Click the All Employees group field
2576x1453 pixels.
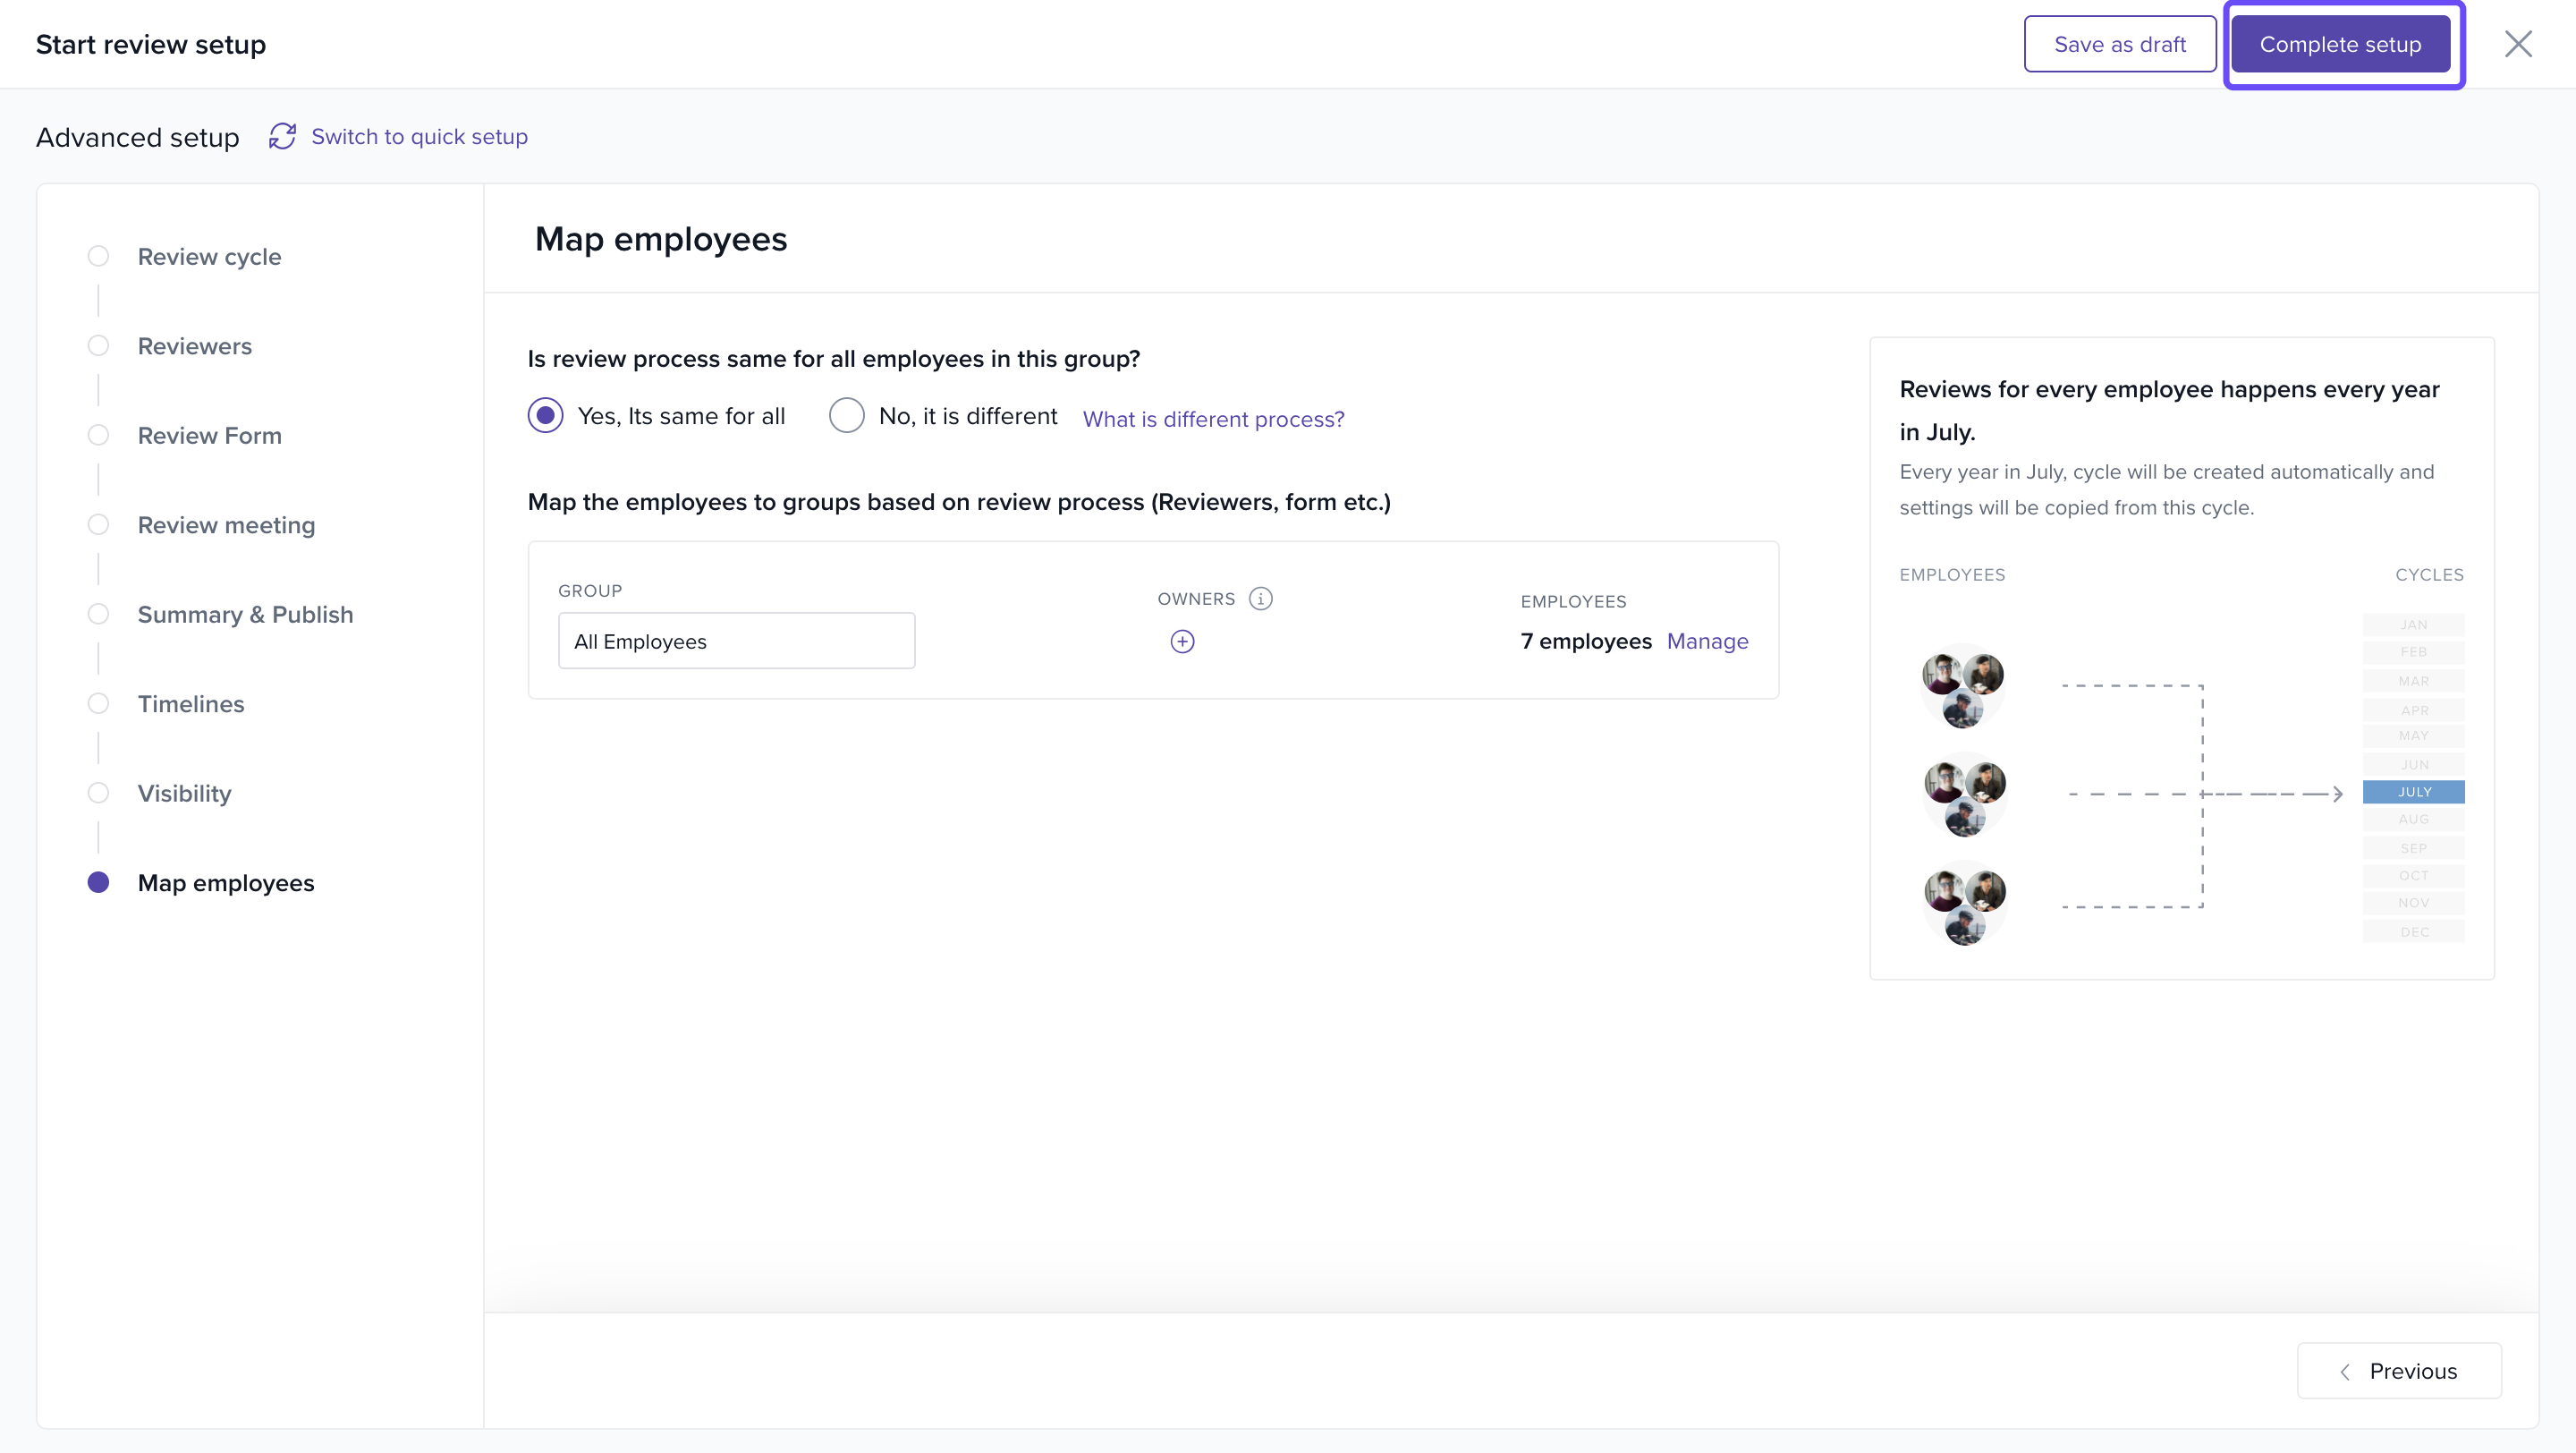[x=736, y=641]
